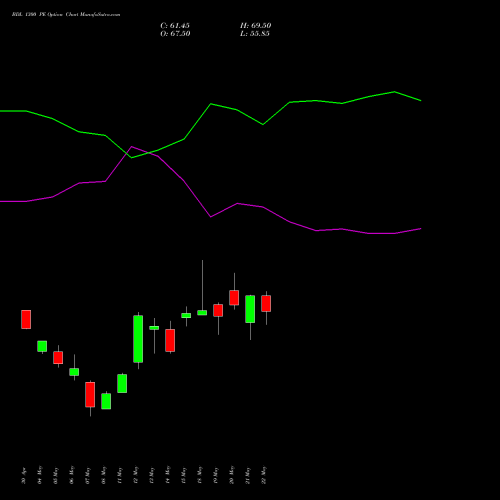Click the 30 Apr date label
The width and height of the screenshot is (500, 500).
tap(23, 476)
